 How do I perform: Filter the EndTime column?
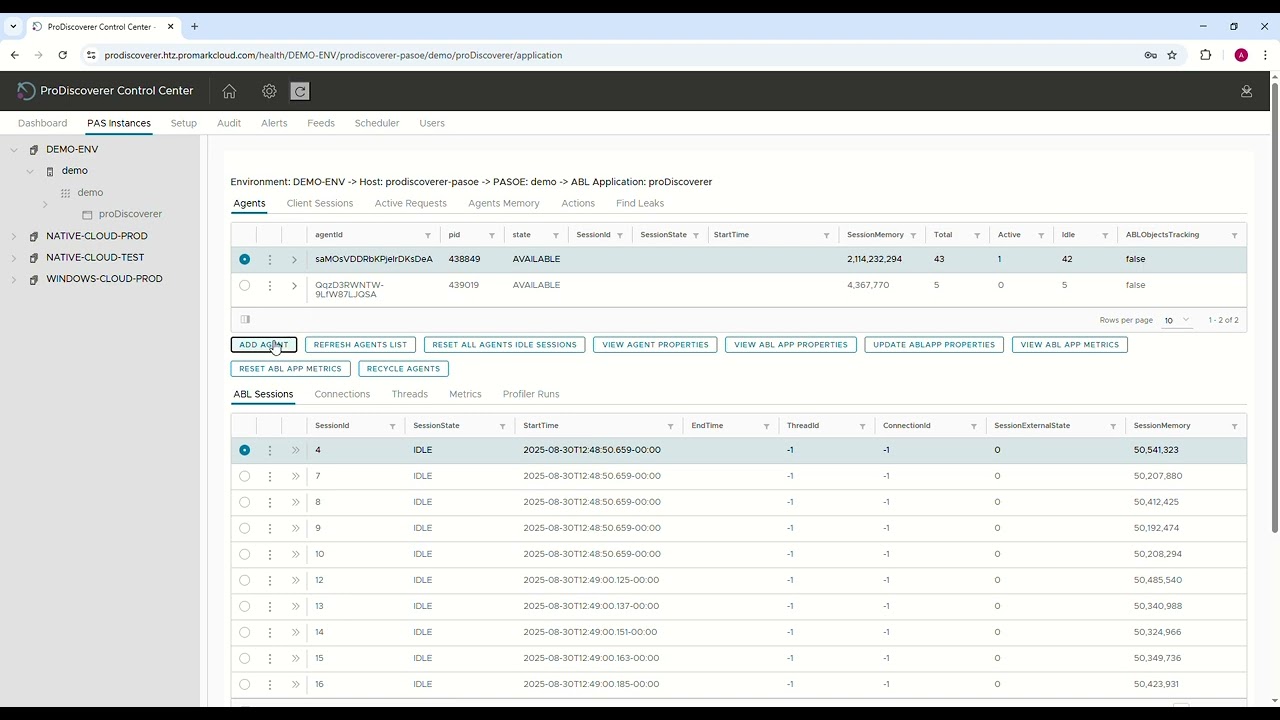pyautogui.click(x=767, y=426)
